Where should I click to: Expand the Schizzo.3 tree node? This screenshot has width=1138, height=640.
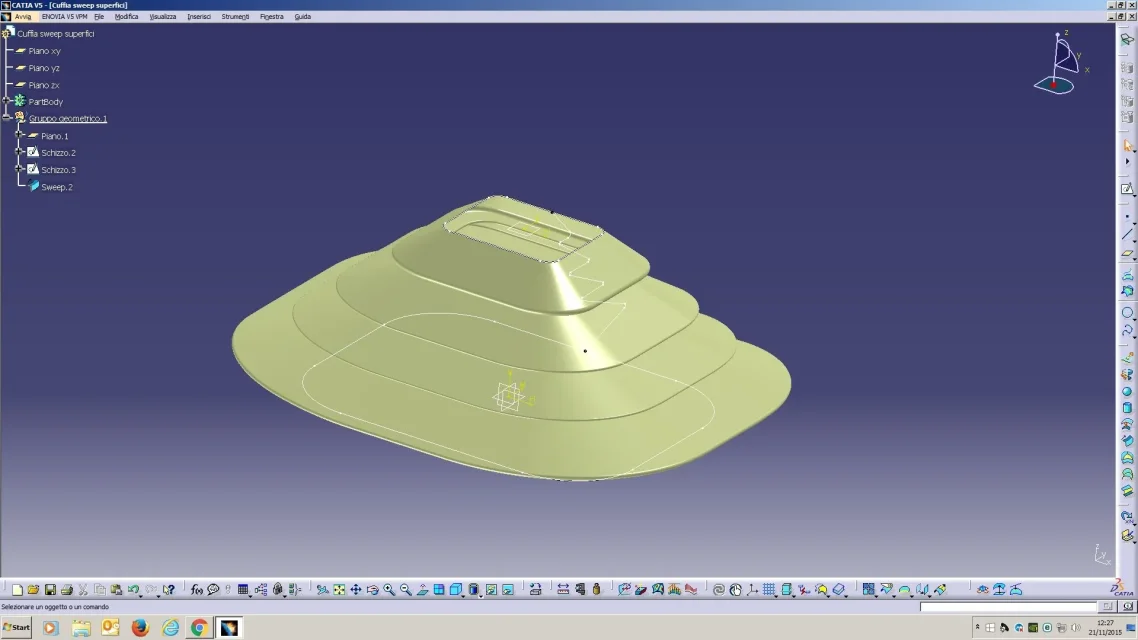(20, 170)
